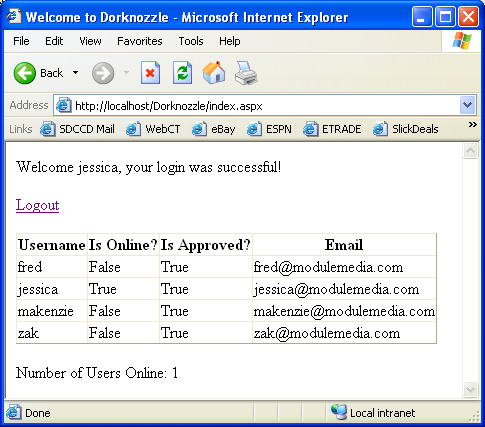The image size is (485, 427).
Task: Open the eBay links bar shortcut
Action: pyautogui.click(x=214, y=129)
